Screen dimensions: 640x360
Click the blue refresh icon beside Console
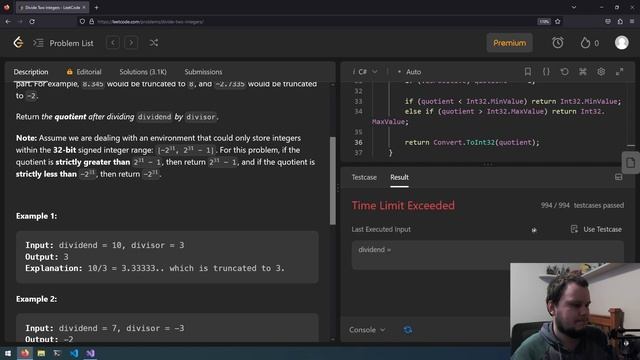coord(407,330)
